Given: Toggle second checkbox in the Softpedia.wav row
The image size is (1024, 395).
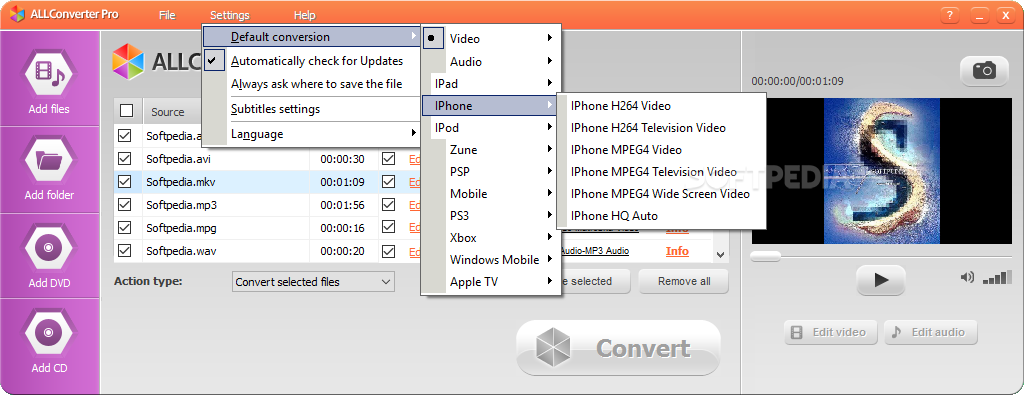Looking at the screenshot, I should point(389,250).
